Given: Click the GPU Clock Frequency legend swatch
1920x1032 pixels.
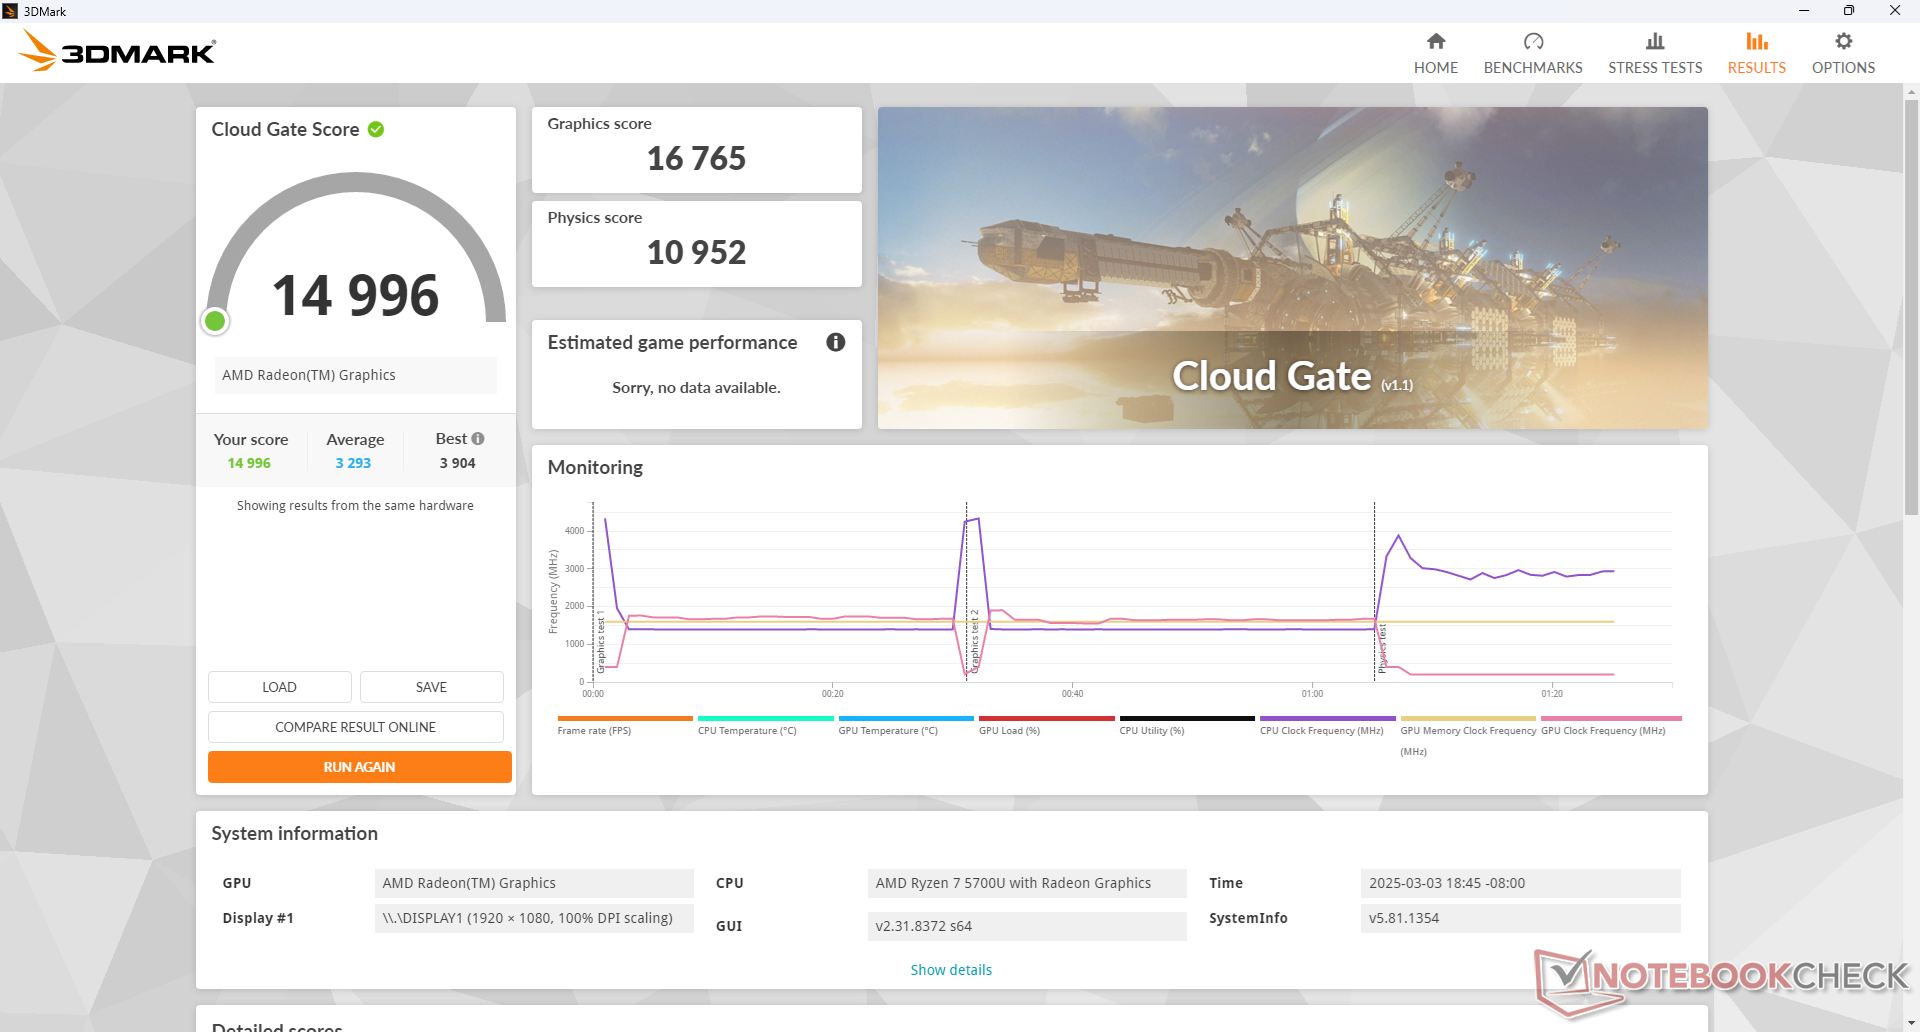Looking at the screenshot, I should point(1611,718).
